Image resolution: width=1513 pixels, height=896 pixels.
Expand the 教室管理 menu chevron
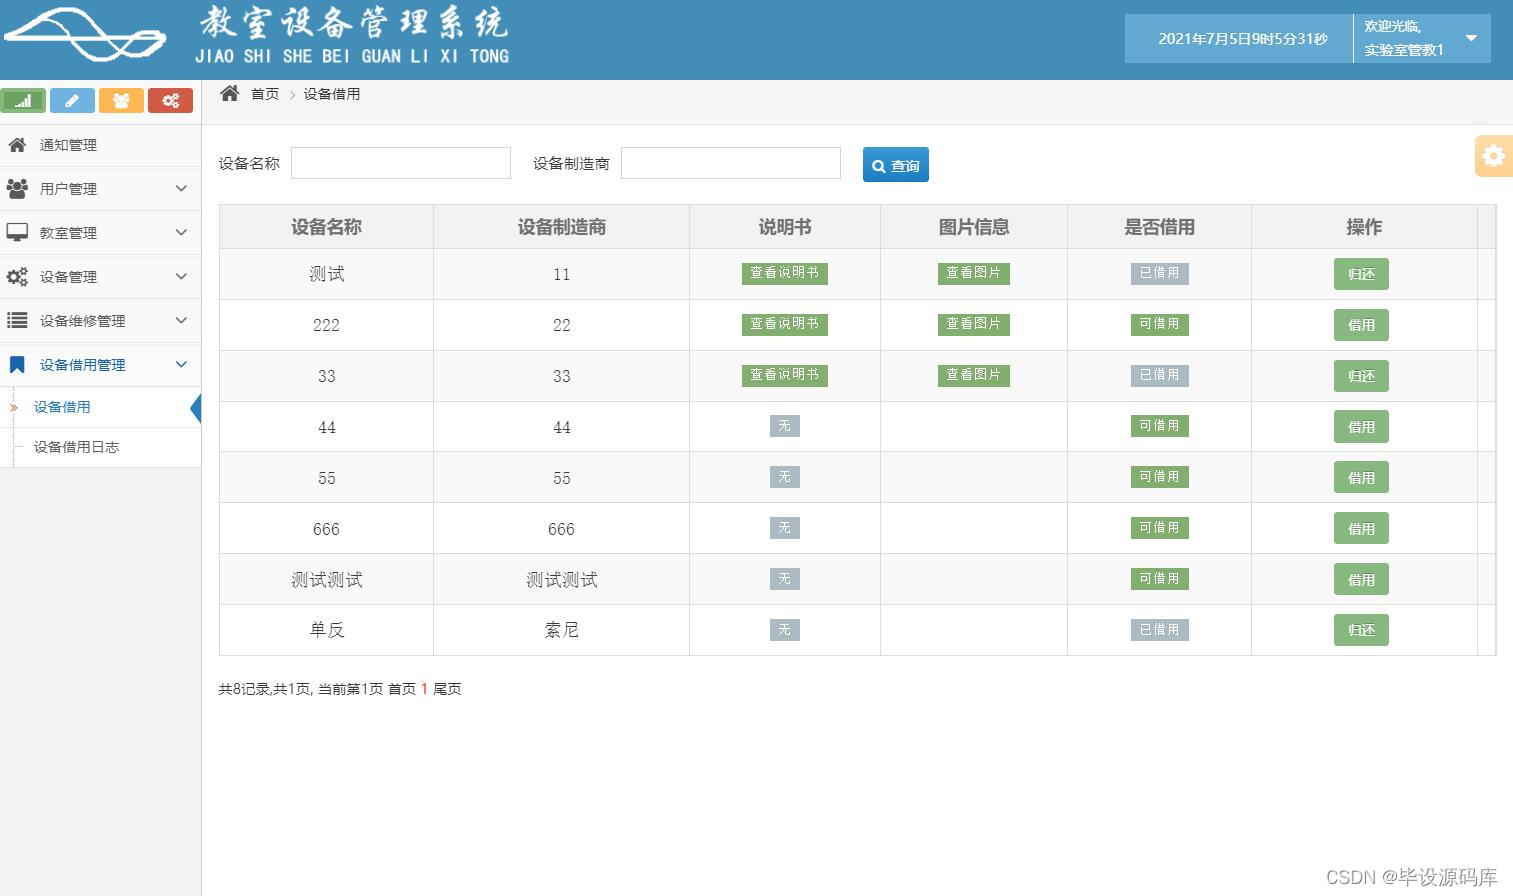(181, 232)
